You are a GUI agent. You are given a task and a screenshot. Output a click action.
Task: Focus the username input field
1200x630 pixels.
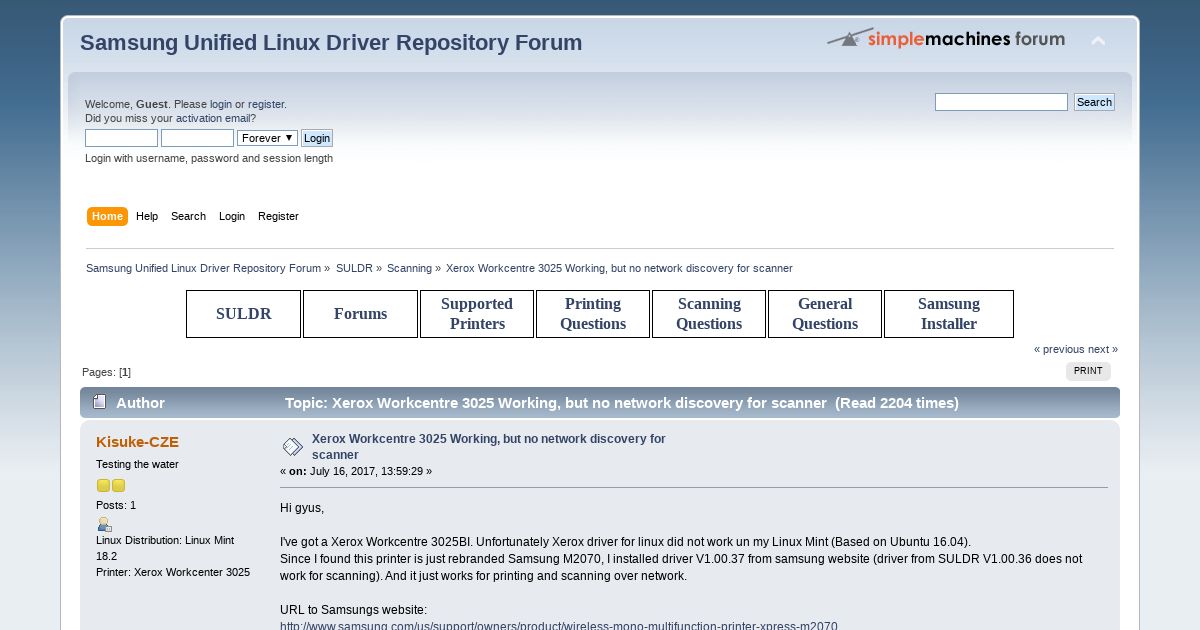point(121,138)
